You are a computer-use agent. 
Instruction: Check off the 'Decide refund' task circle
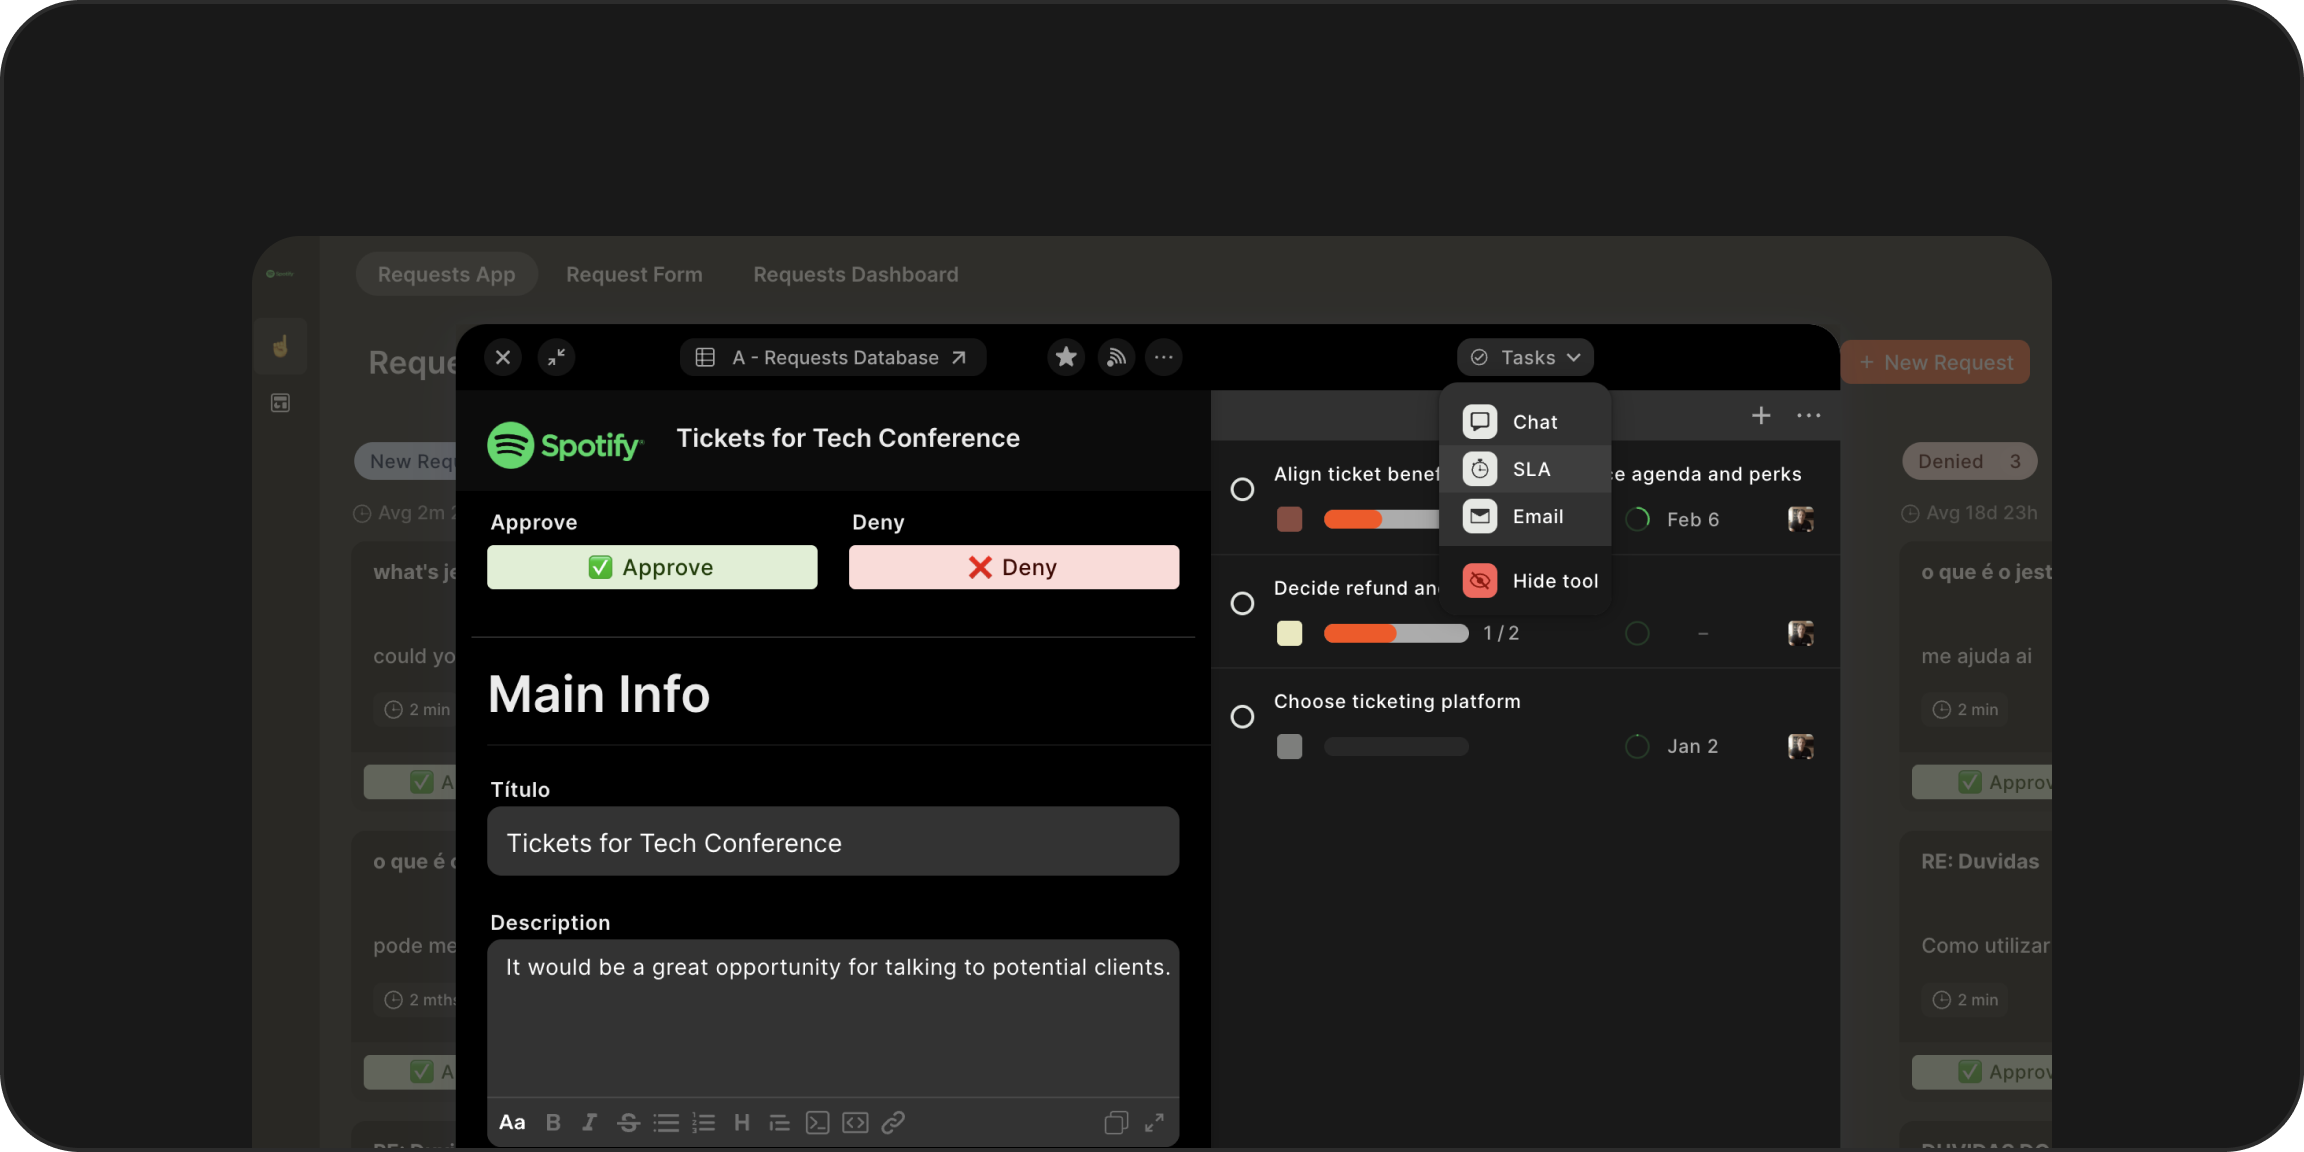pyautogui.click(x=1242, y=603)
